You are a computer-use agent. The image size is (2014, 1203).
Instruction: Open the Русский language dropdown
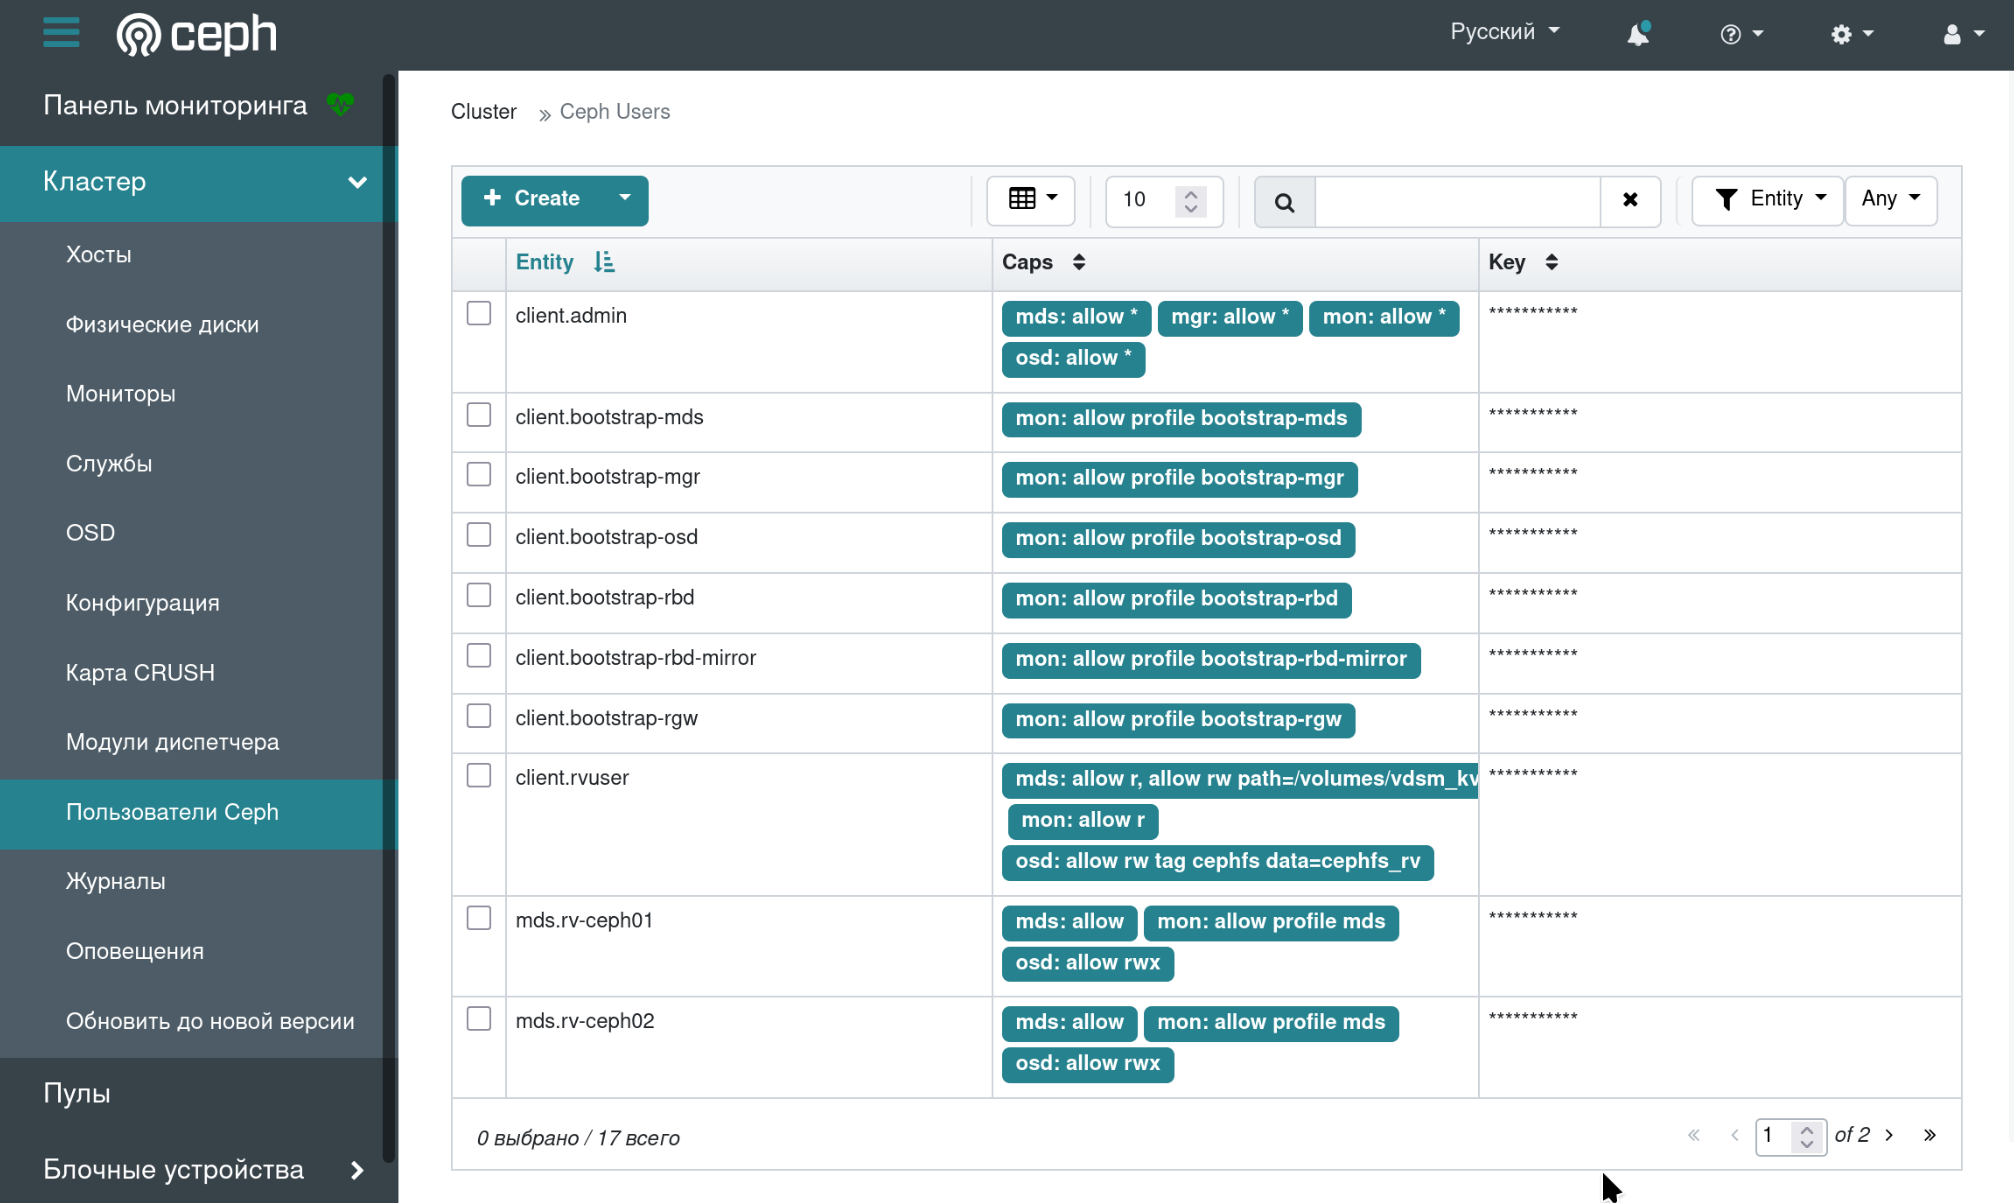(x=1504, y=32)
